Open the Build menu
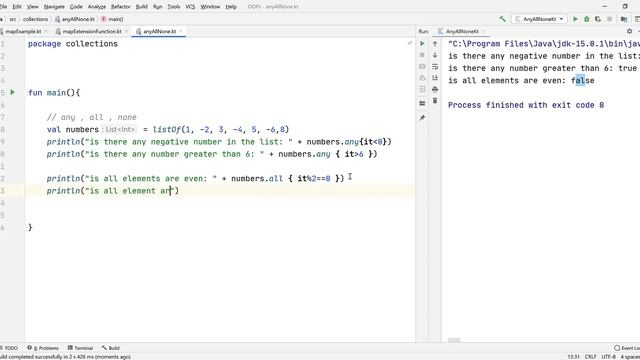The height and width of the screenshot is (360, 640). (x=142, y=7)
